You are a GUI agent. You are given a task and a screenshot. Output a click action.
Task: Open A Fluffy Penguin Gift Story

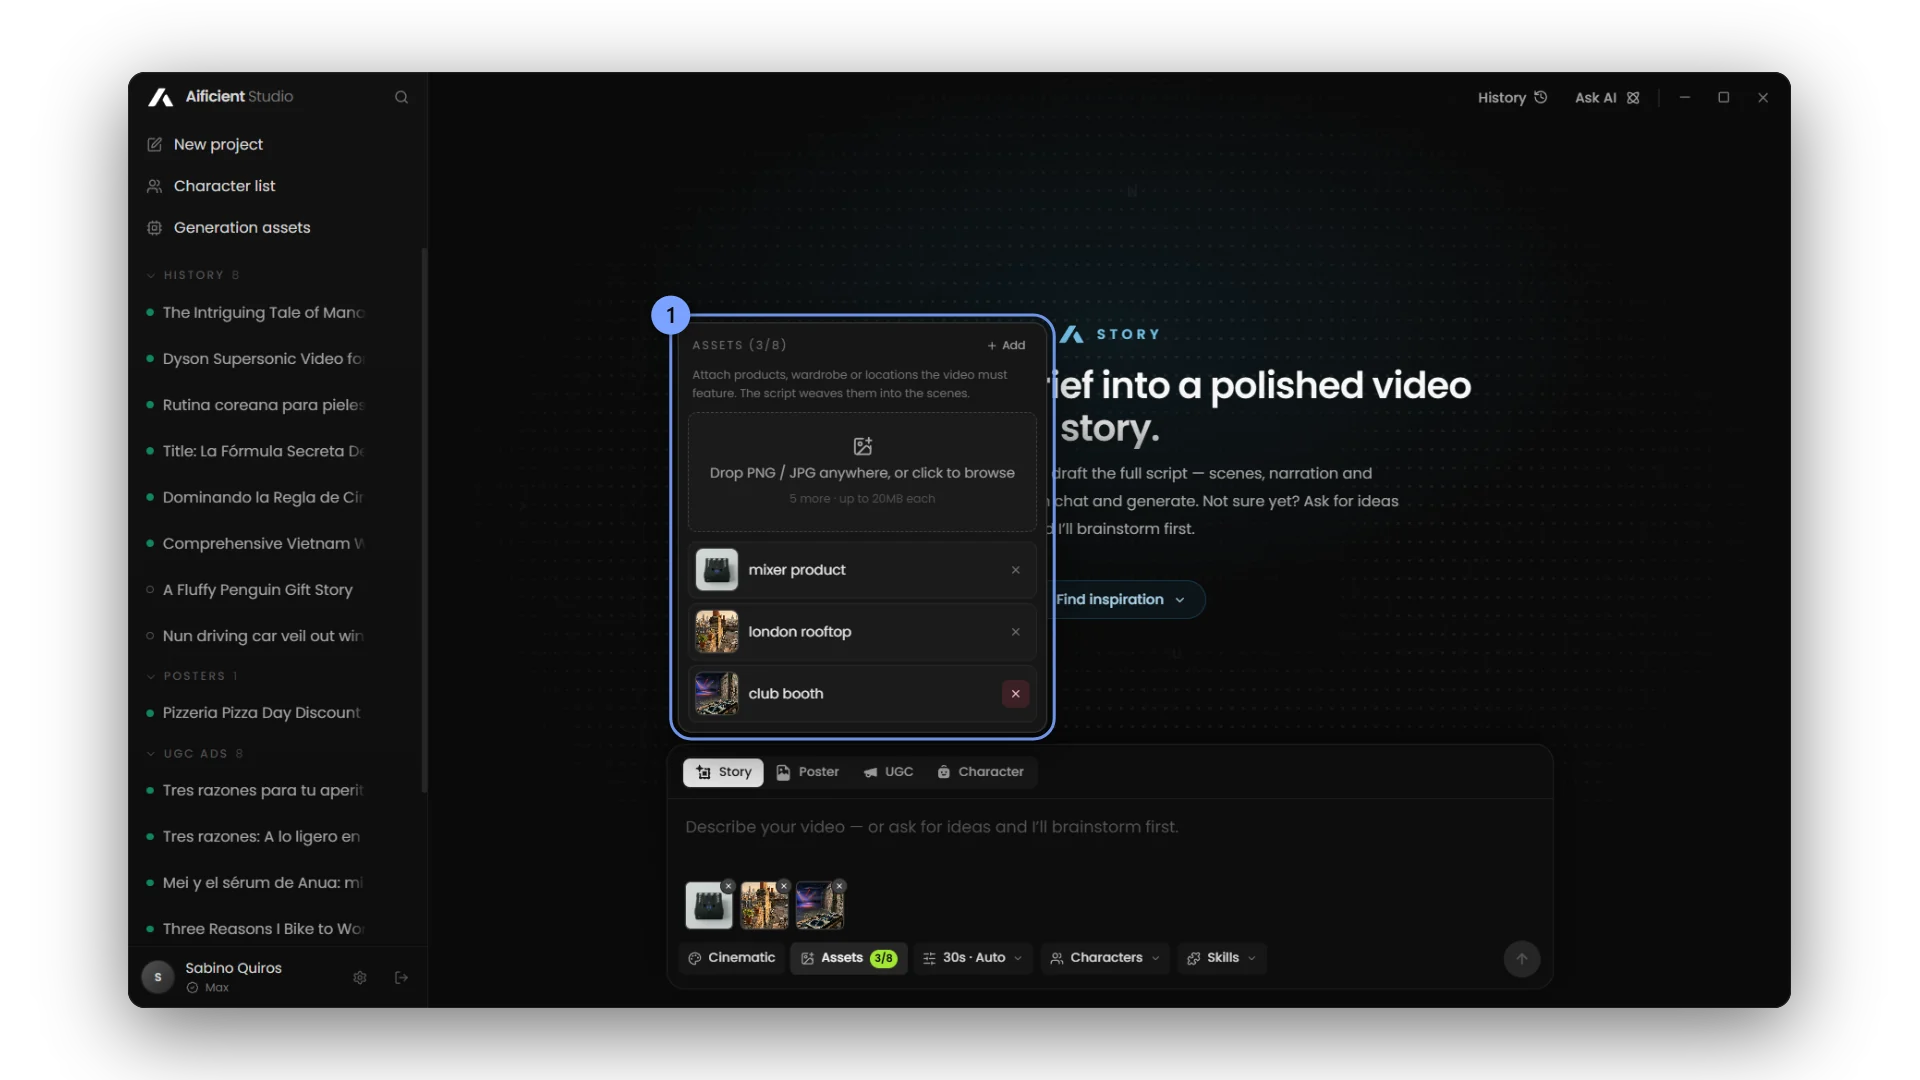pos(258,590)
